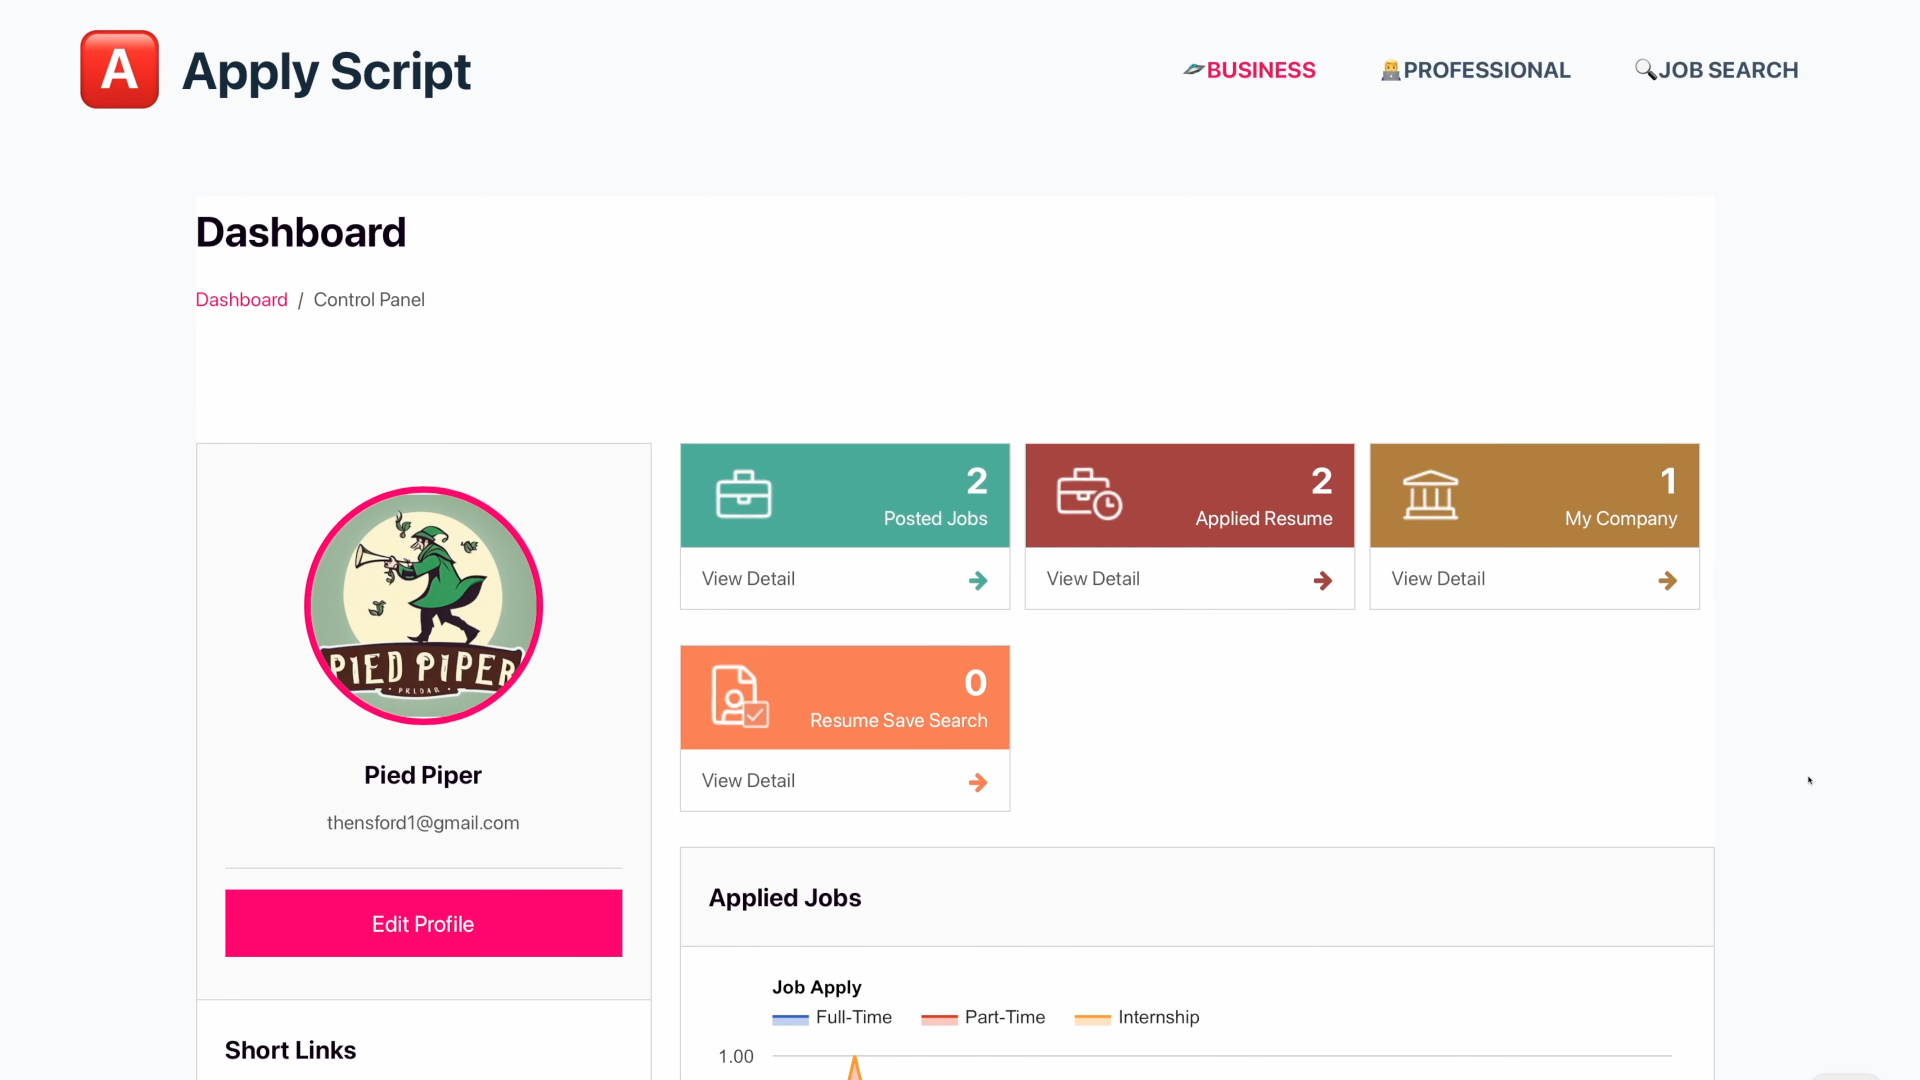Image resolution: width=1920 pixels, height=1080 pixels.
Task: Click the green arrow under Posted Jobs
Action: [978, 580]
